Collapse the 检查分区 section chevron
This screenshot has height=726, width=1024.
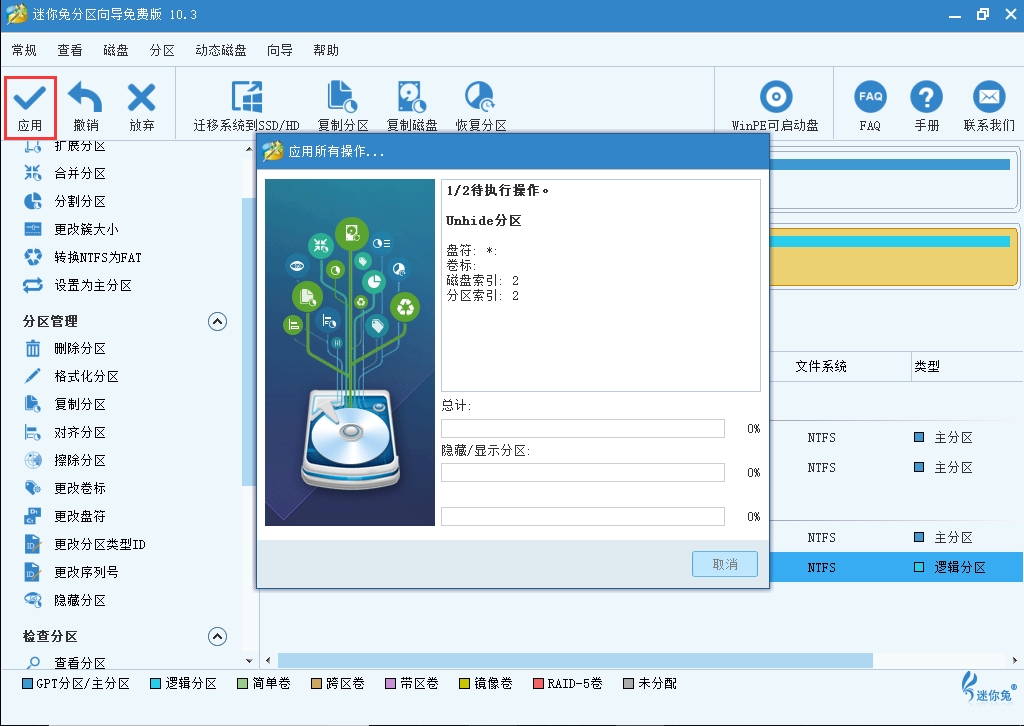pyautogui.click(x=217, y=637)
